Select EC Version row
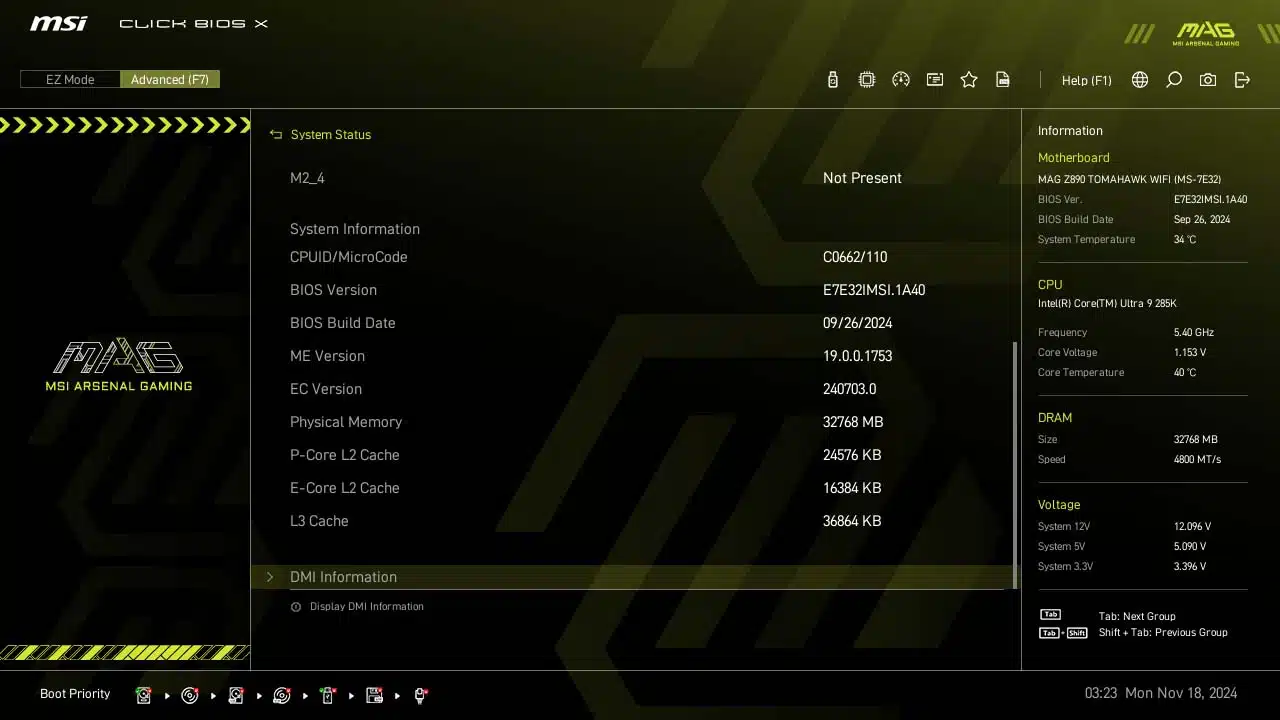 pos(632,389)
